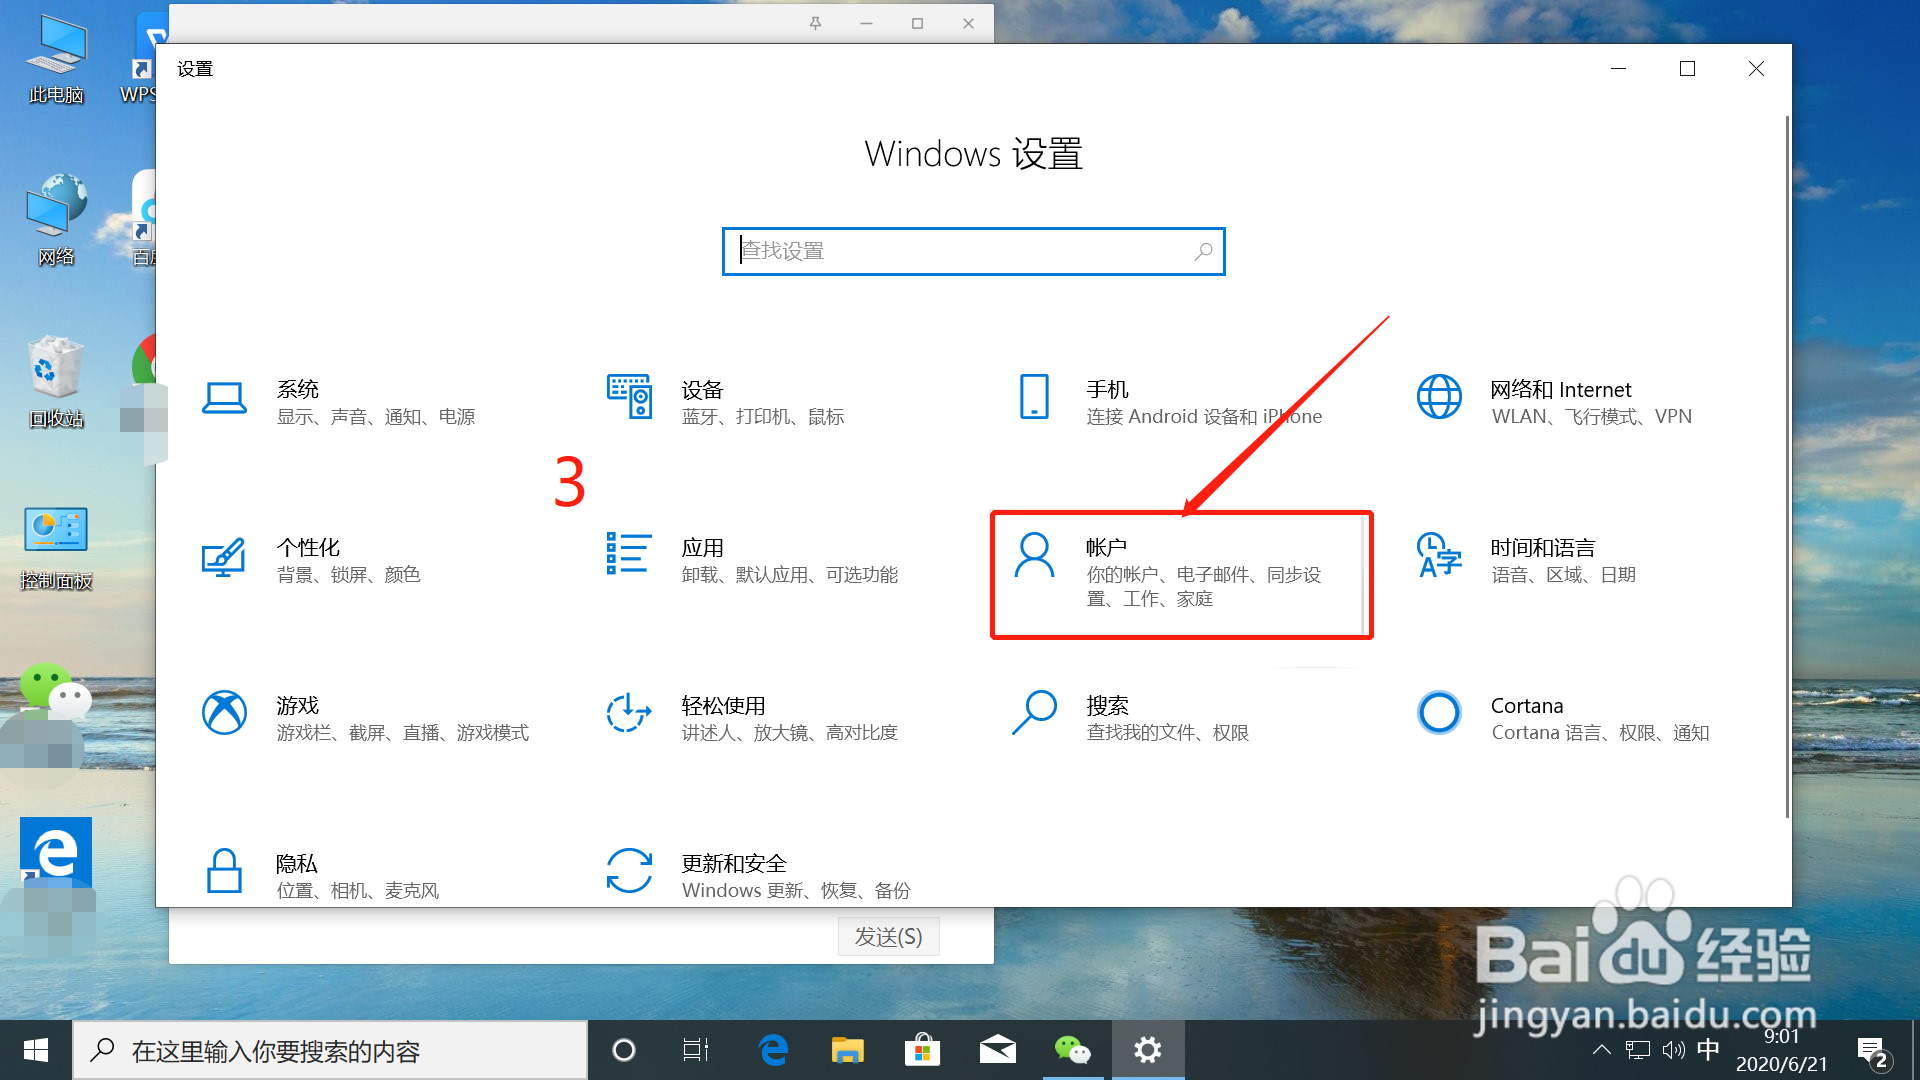The image size is (1920, 1080).
Task: Maximize the 设置 window
Action: click(x=1687, y=68)
